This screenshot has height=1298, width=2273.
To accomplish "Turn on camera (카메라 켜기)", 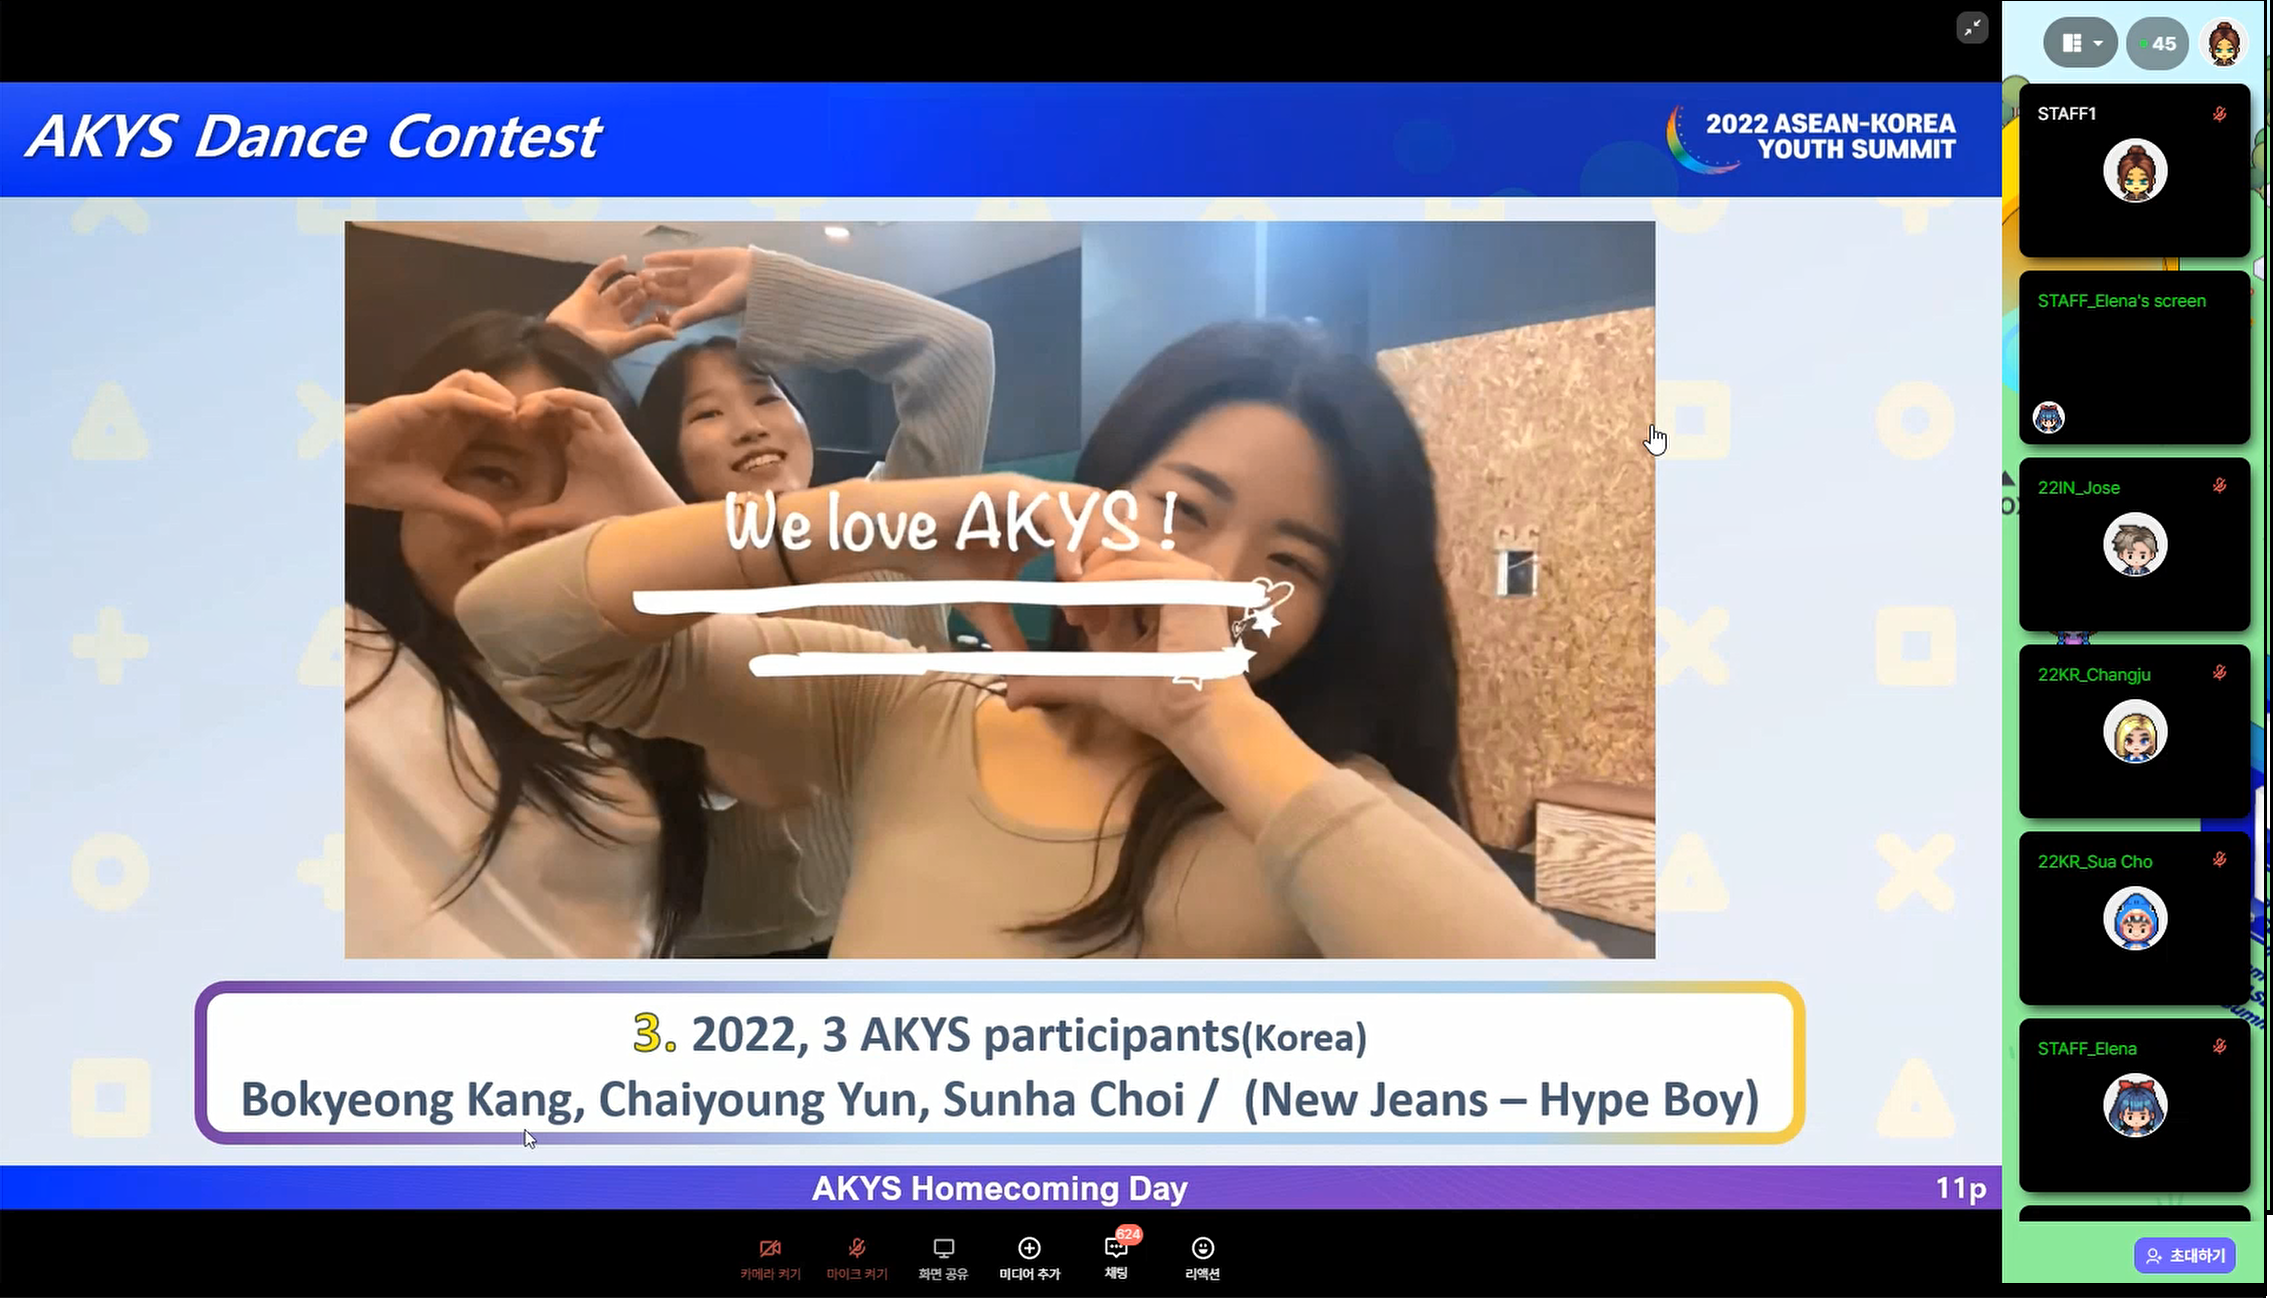I will point(769,1256).
